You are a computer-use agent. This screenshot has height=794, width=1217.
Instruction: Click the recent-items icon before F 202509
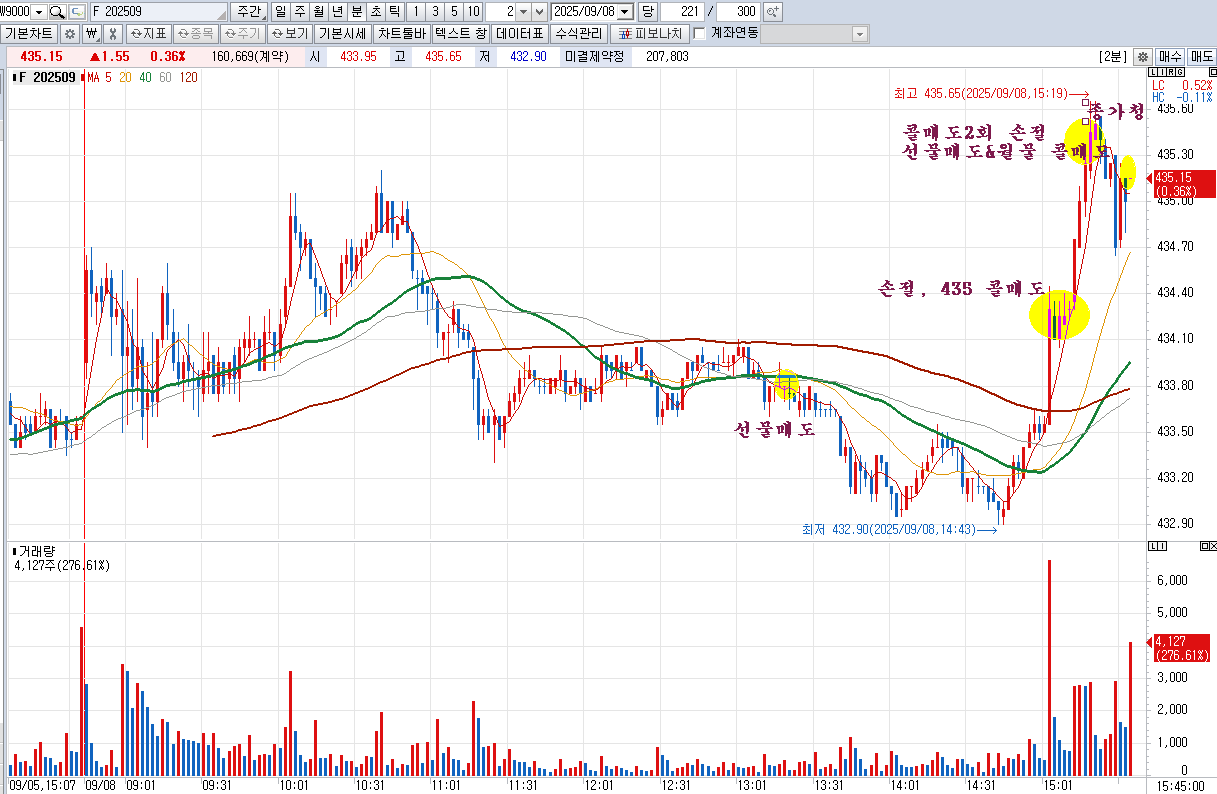tap(77, 12)
